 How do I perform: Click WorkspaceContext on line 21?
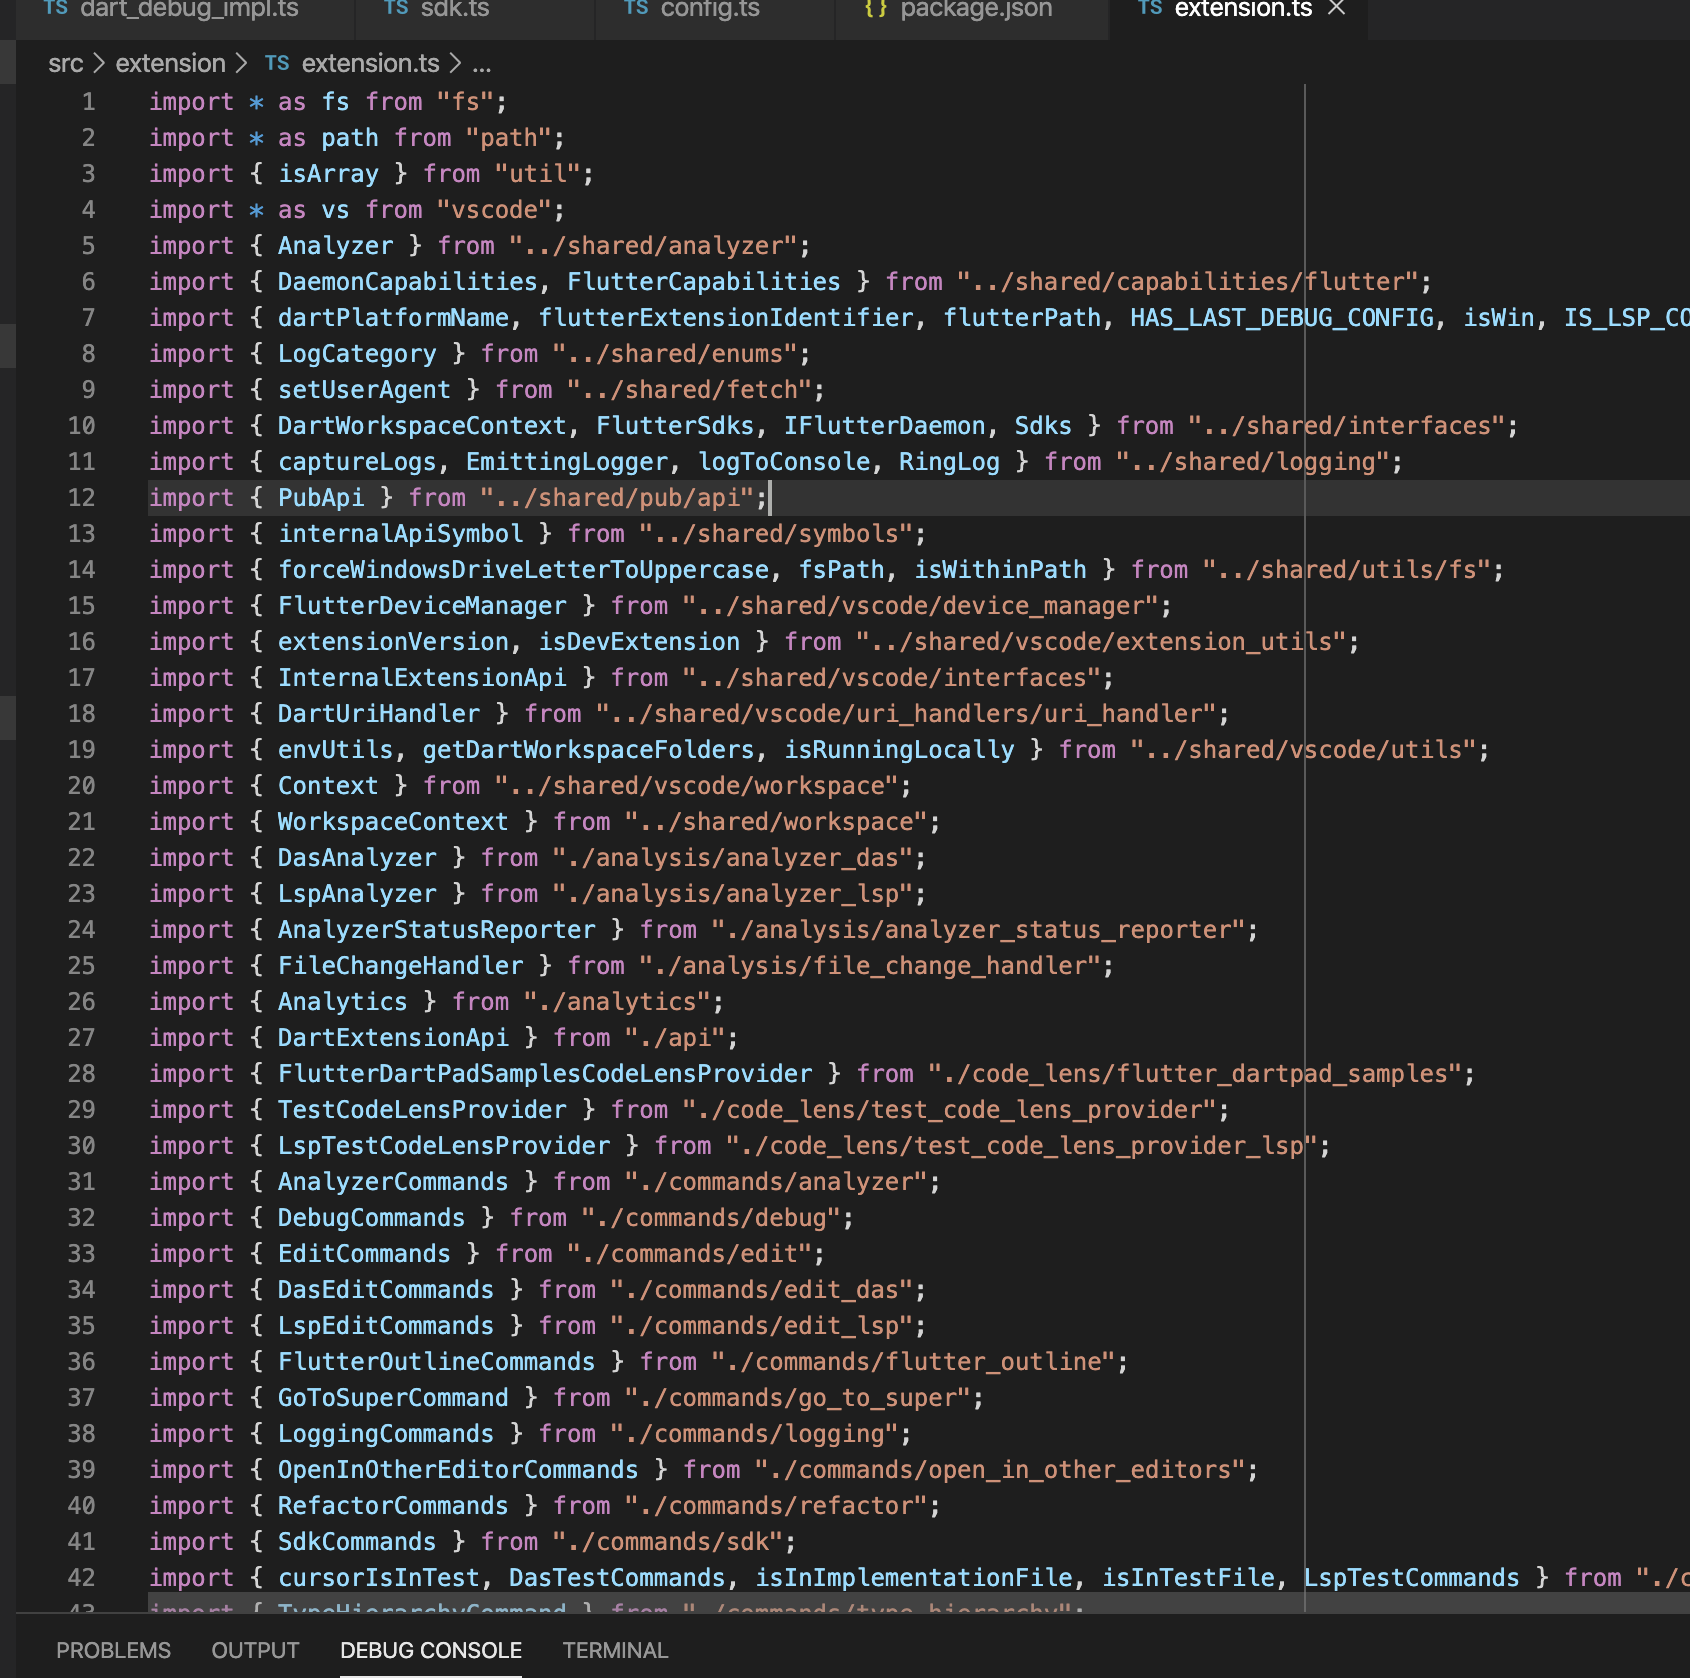[x=394, y=822]
